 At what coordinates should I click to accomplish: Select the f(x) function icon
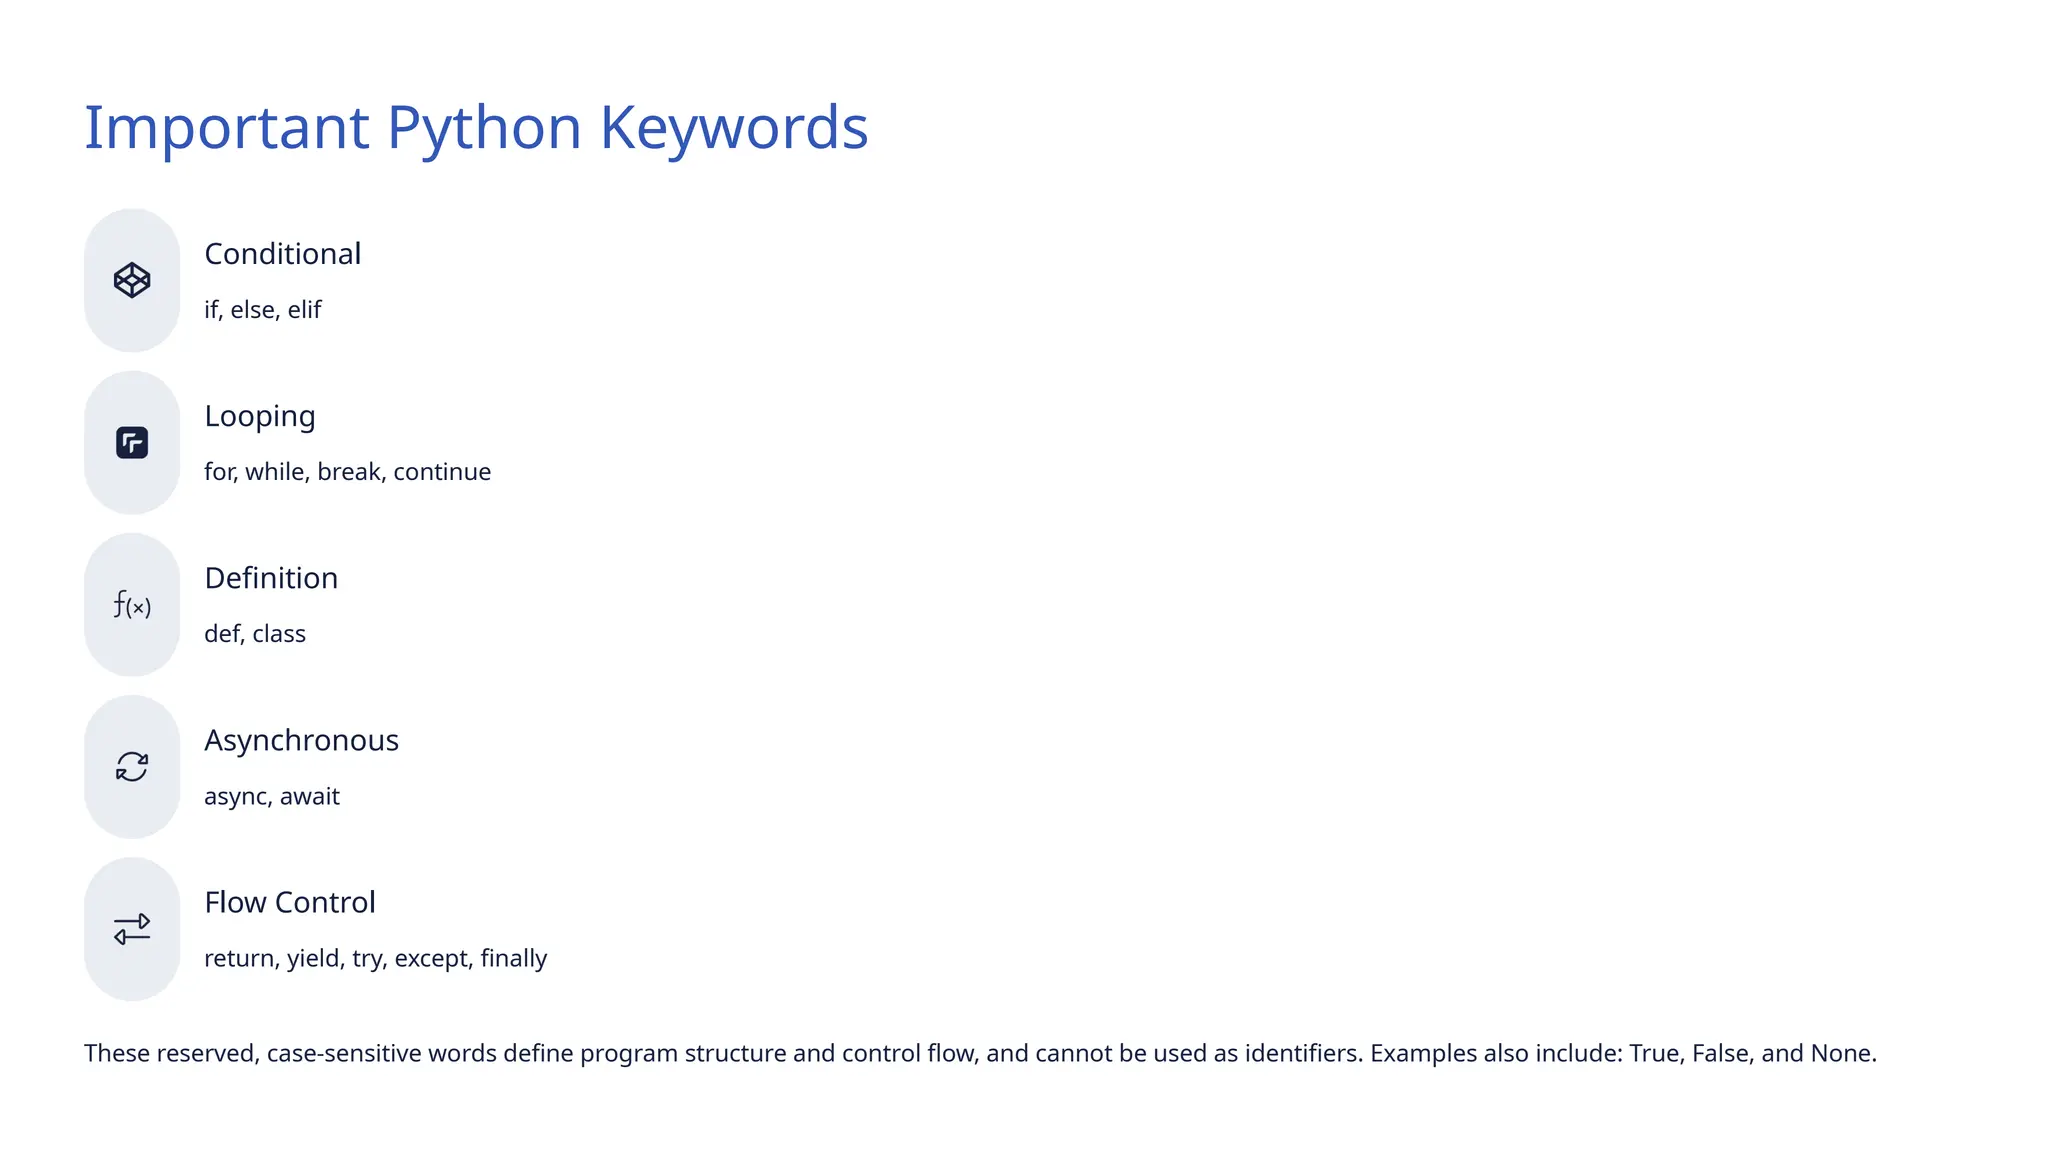tap(132, 605)
